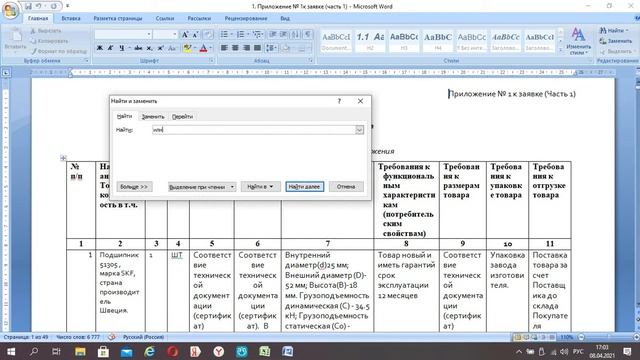Click Copy (Копировать) in clipboard group
The width and height of the screenshot is (640, 360).
pyautogui.click(x=49, y=41)
